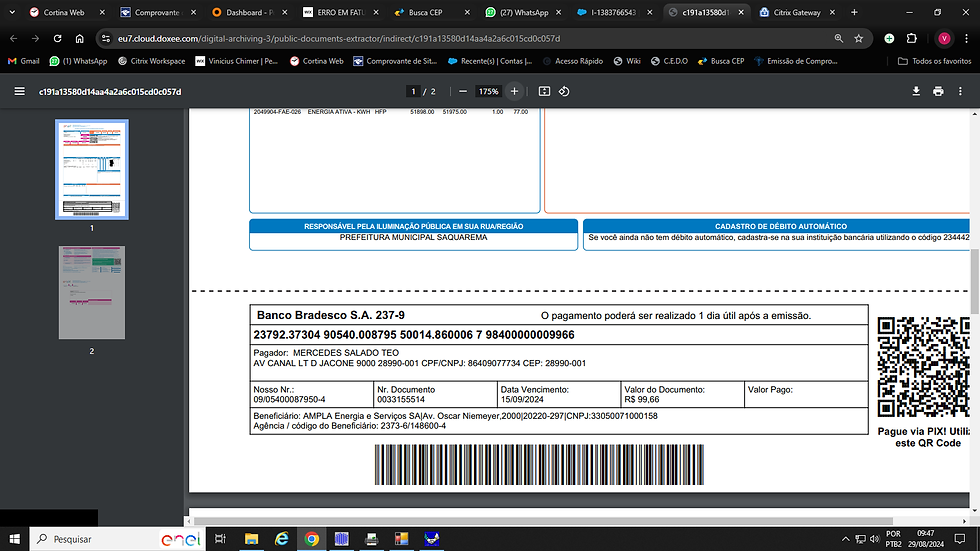Open Comprovante de Sit... bookmark
The width and height of the screenshot is (980, 551).
click(395, 61)
